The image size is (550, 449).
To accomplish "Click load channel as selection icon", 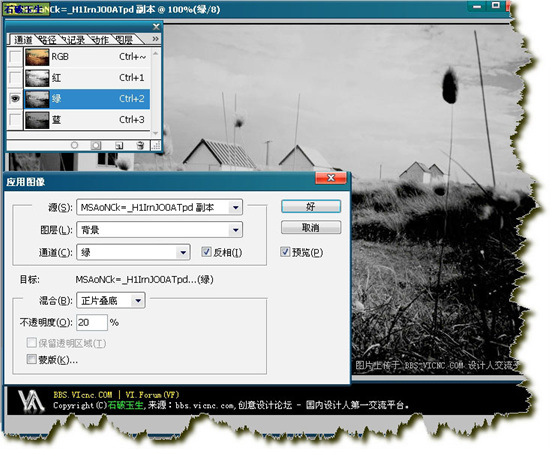I will [x=74, y=145].
